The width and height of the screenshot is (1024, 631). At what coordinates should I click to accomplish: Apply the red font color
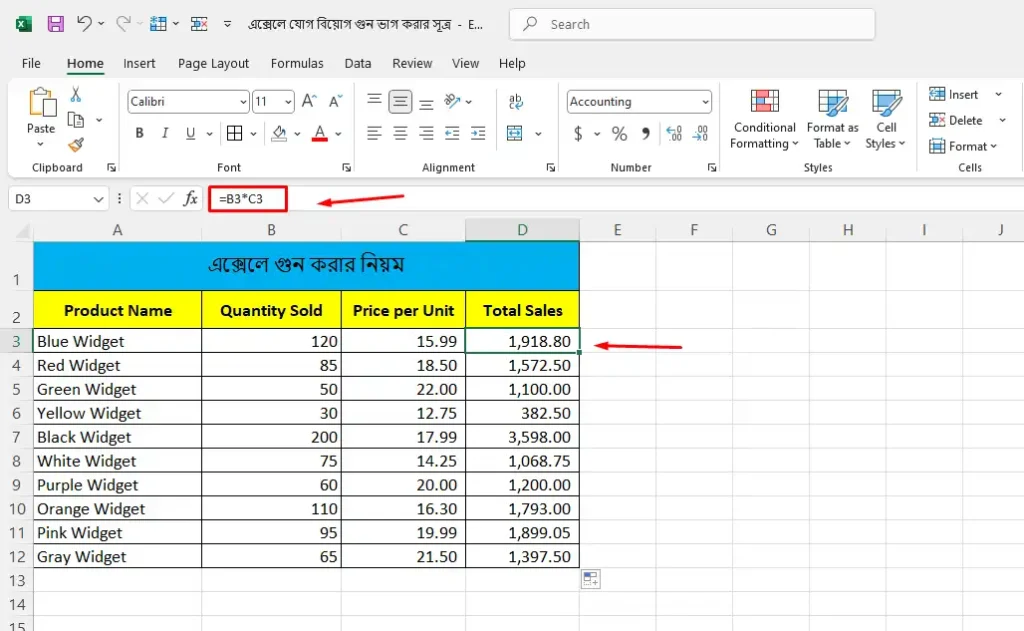click(x=320, y=133)
